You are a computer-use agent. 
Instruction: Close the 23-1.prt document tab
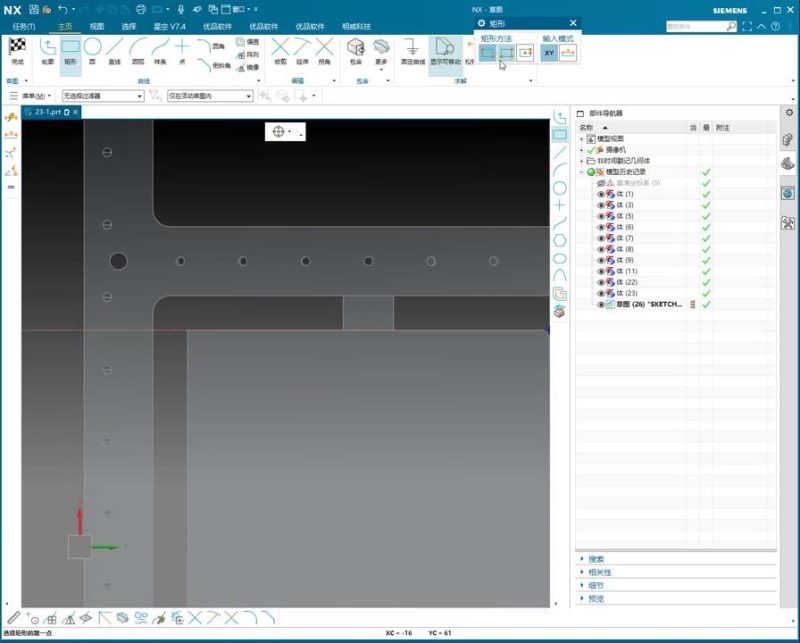pyautogui.click(x=75, y=112)
